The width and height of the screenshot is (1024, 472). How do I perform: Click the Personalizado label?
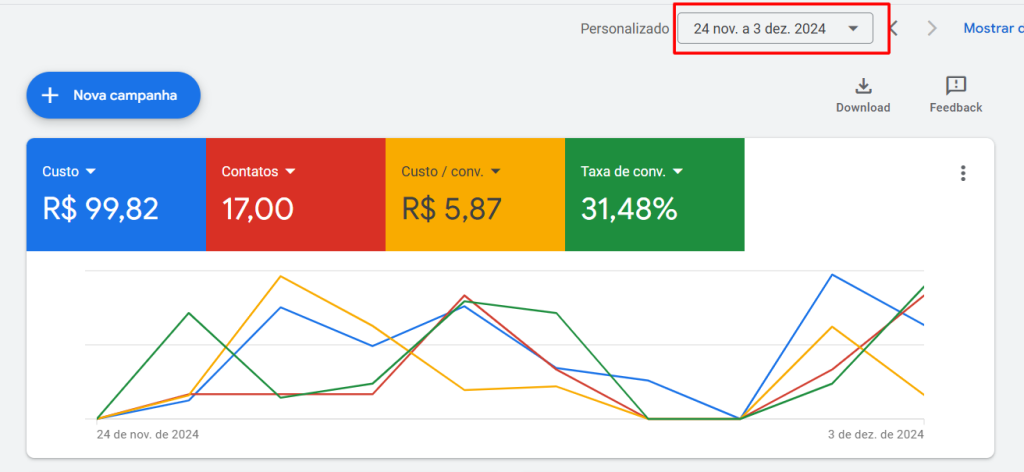[x=625, y=29]
